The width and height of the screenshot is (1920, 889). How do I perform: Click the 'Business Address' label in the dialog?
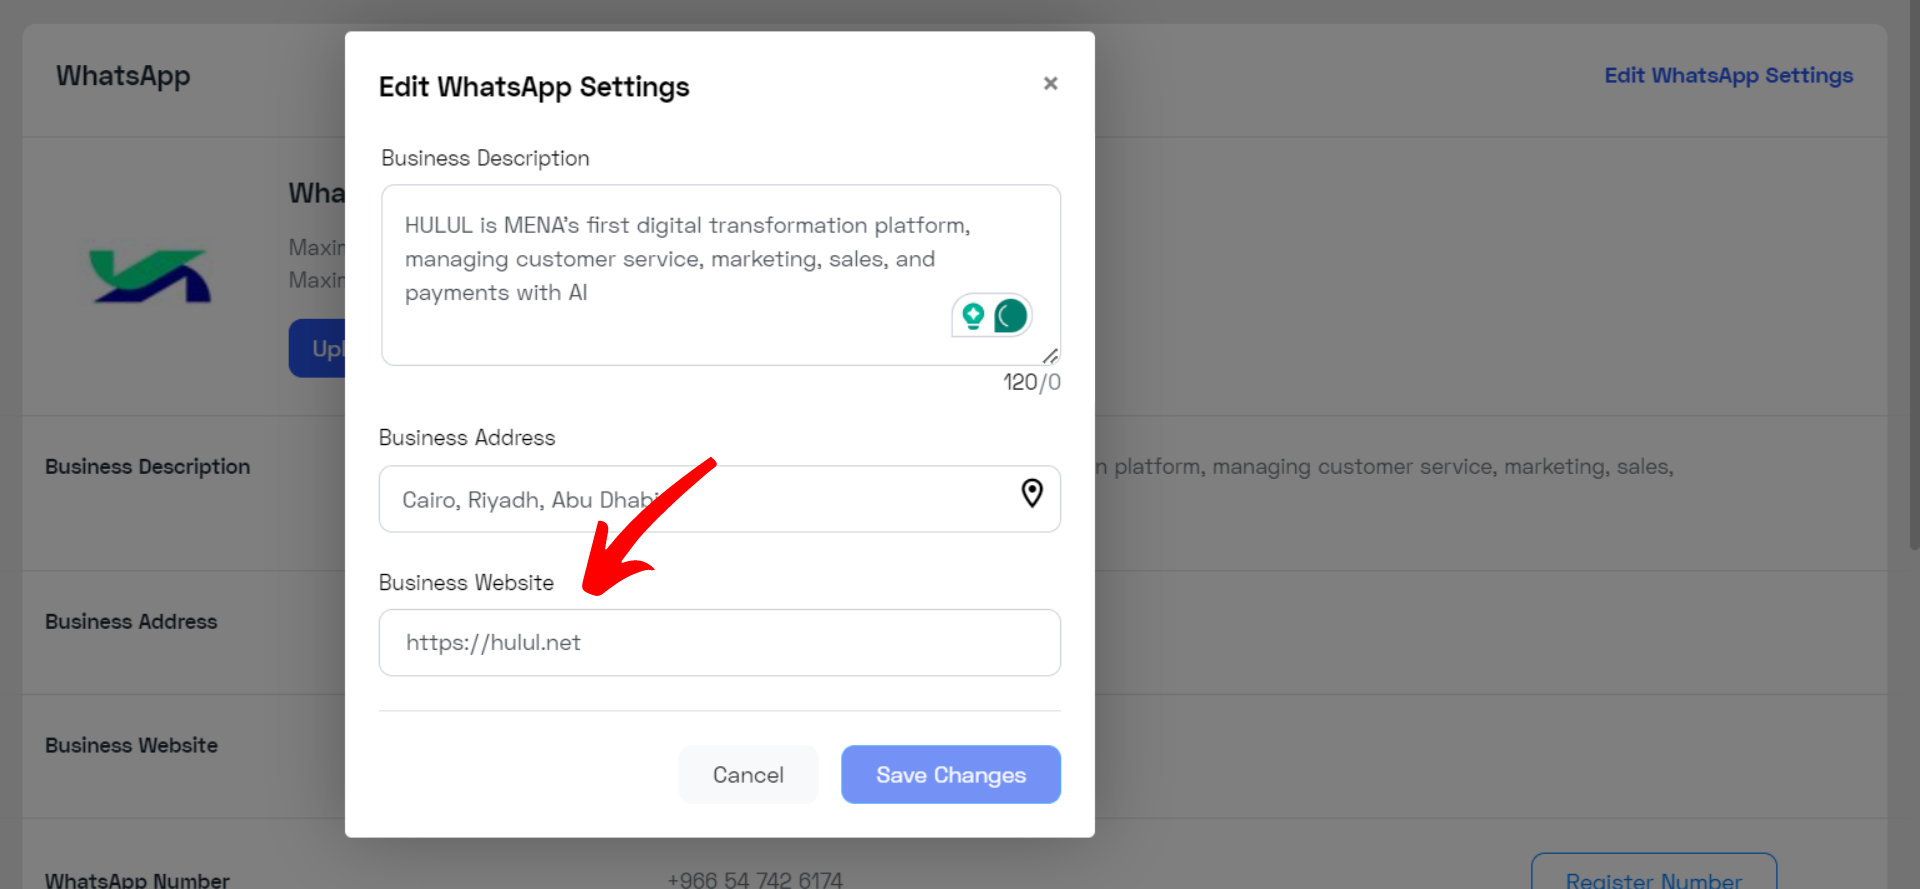tap(467, 438)
